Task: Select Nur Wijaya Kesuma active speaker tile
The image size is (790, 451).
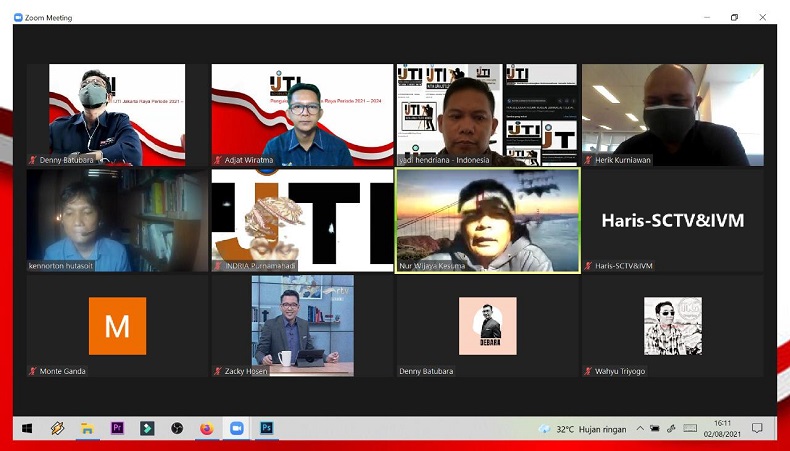Action: point(487,220)
